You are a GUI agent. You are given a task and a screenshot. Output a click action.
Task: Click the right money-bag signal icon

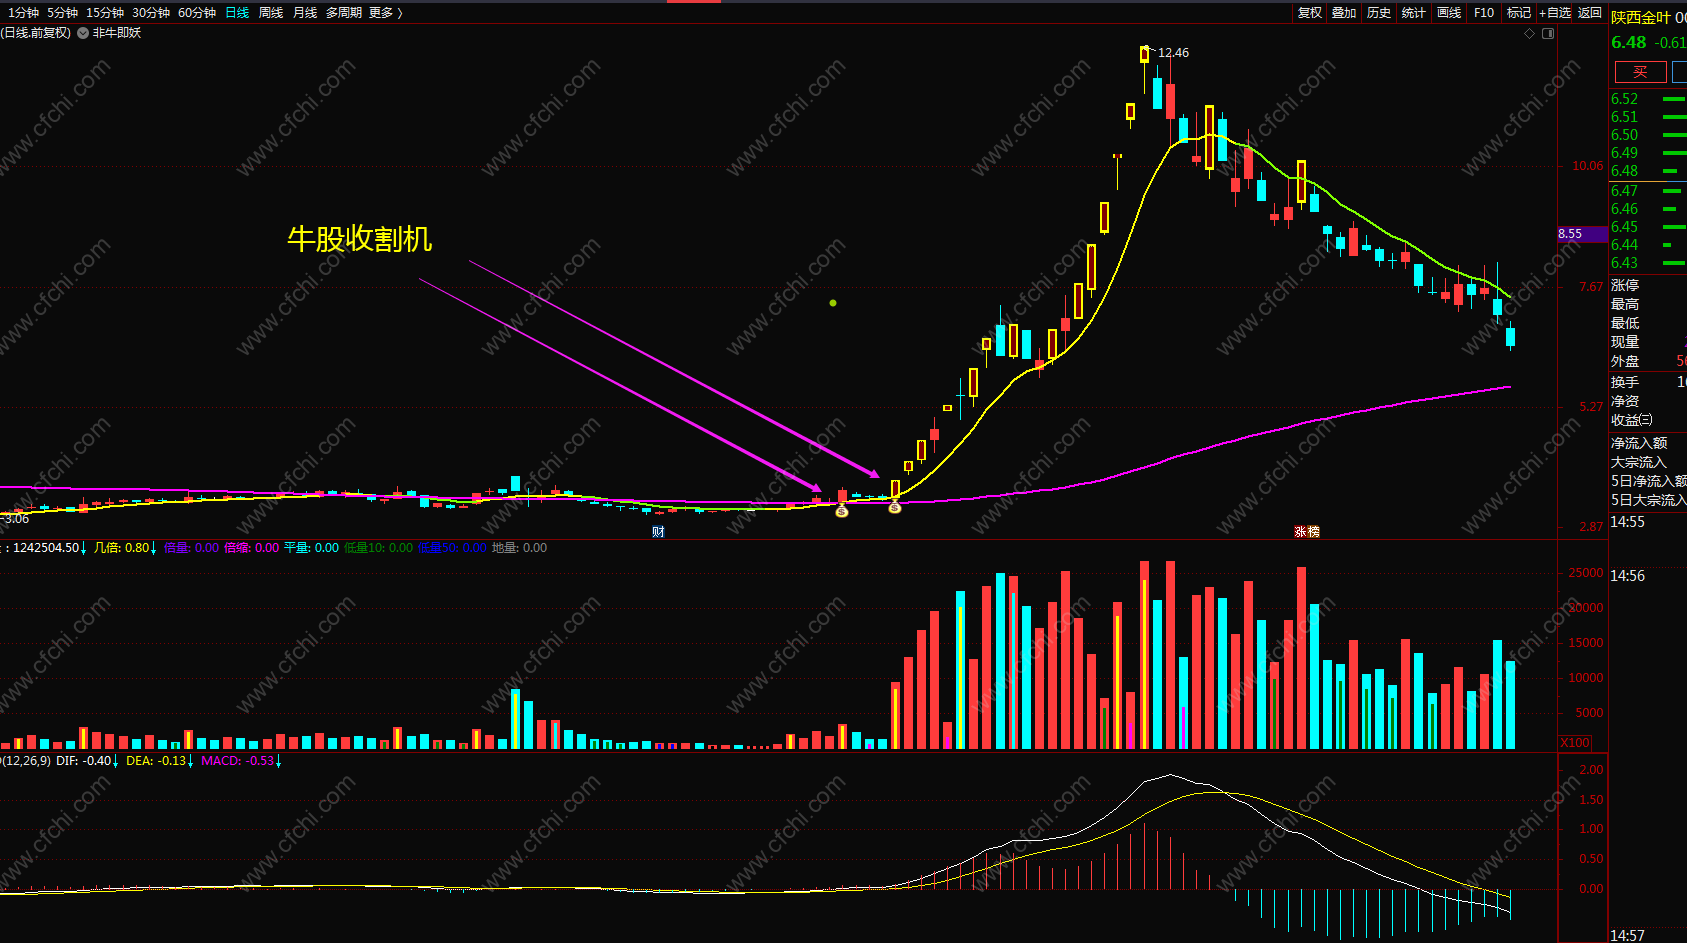pos(895,508)
